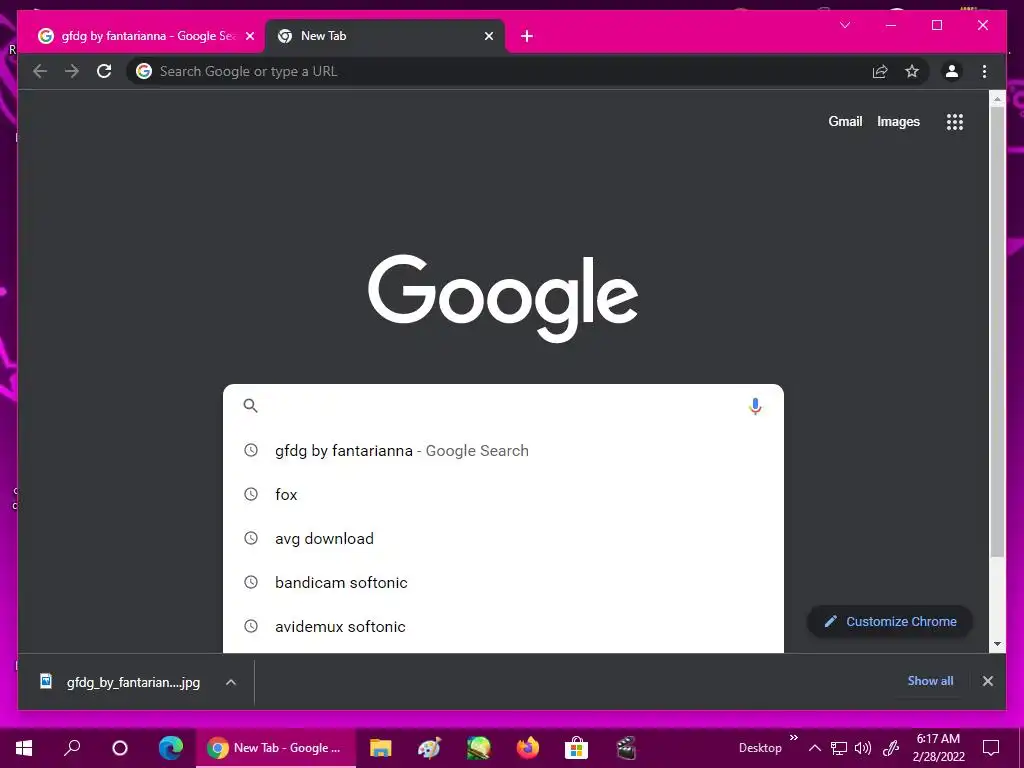Open downloaded gfdg_by_fantarian jpg file
This screenshot has height=768, width=1024.
120,682
